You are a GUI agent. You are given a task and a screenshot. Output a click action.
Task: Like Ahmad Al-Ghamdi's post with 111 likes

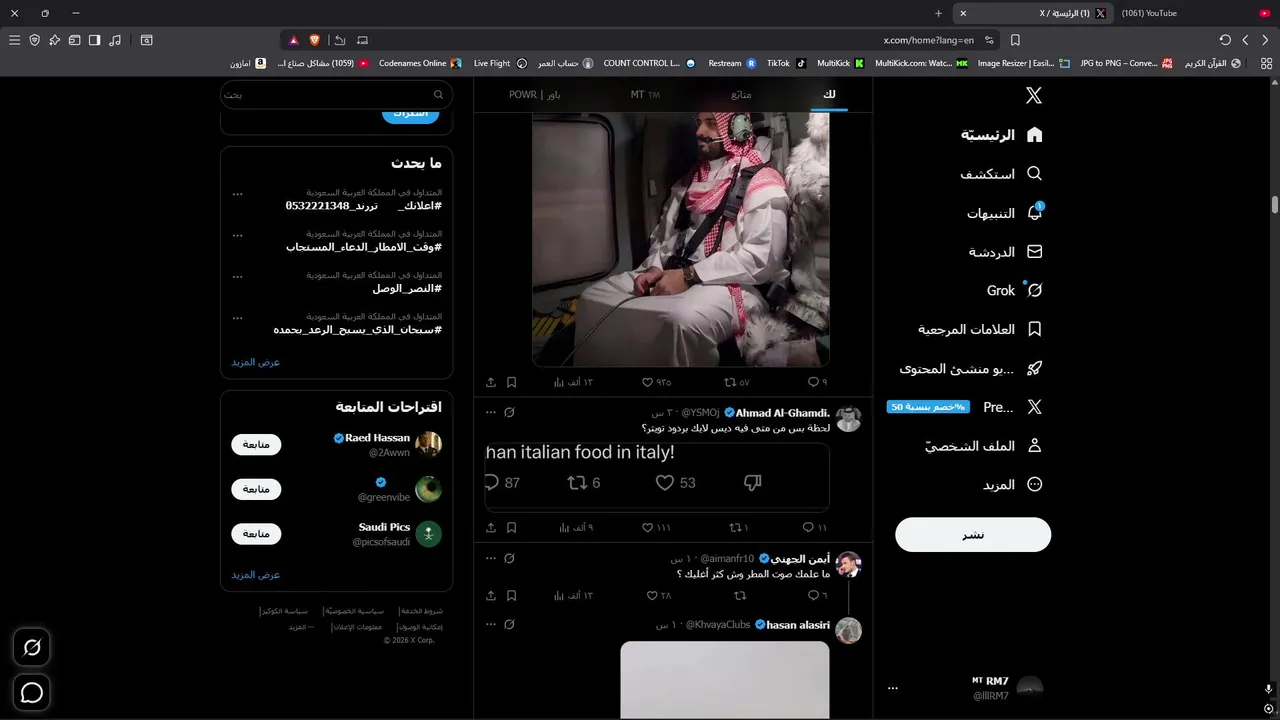click(656, 527)
